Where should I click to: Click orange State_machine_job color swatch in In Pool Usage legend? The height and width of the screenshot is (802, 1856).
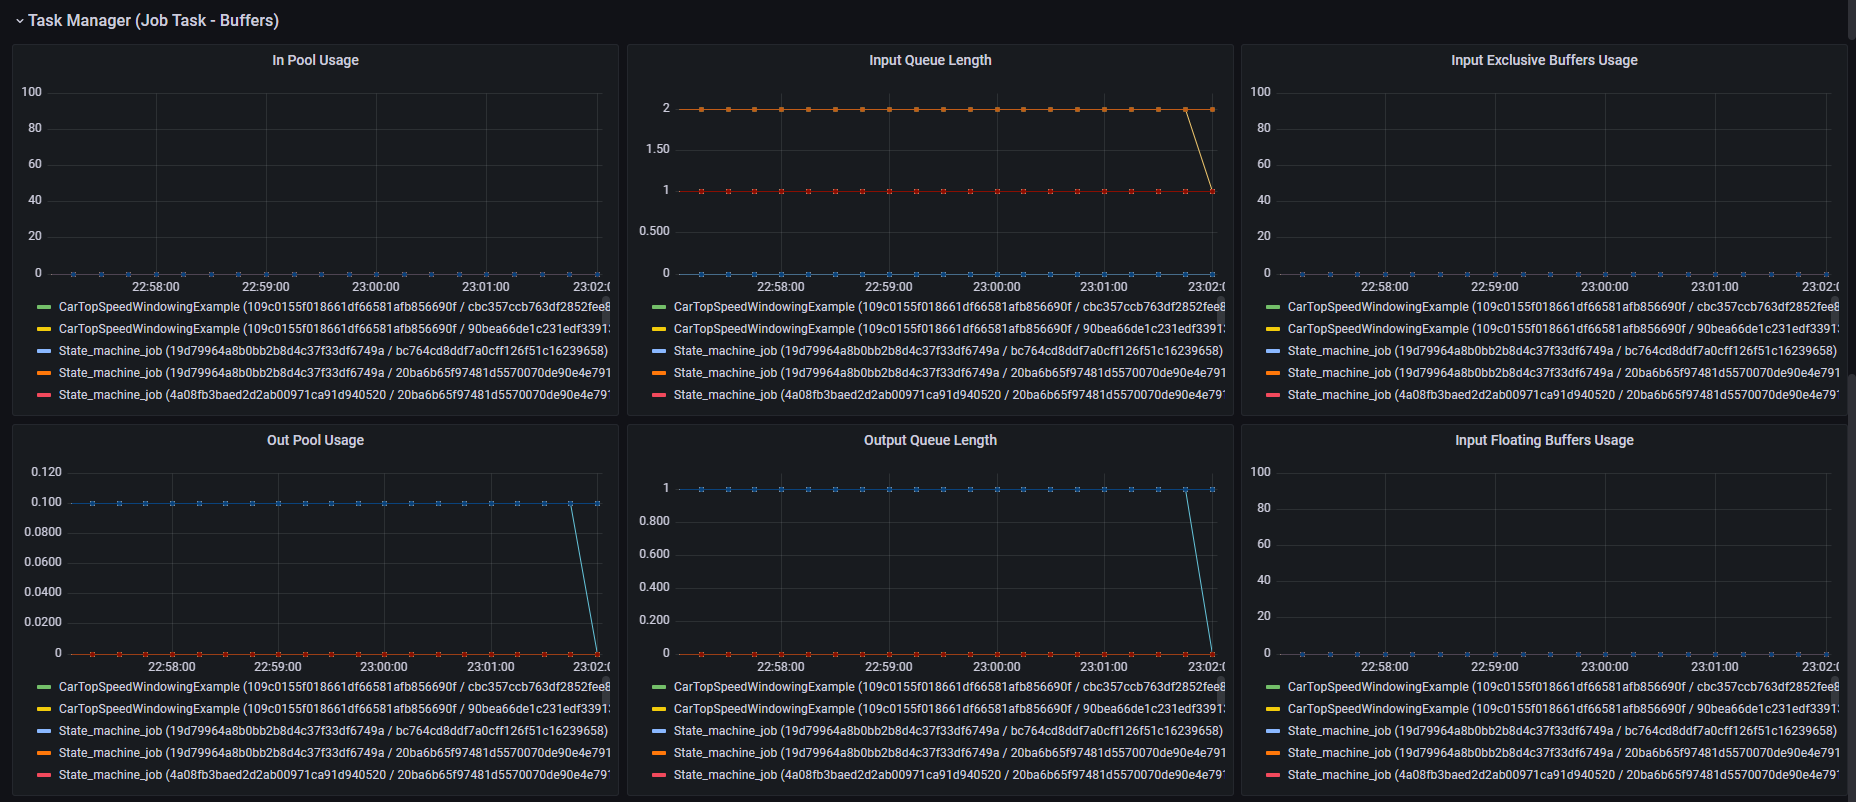(x=44, y=373)
